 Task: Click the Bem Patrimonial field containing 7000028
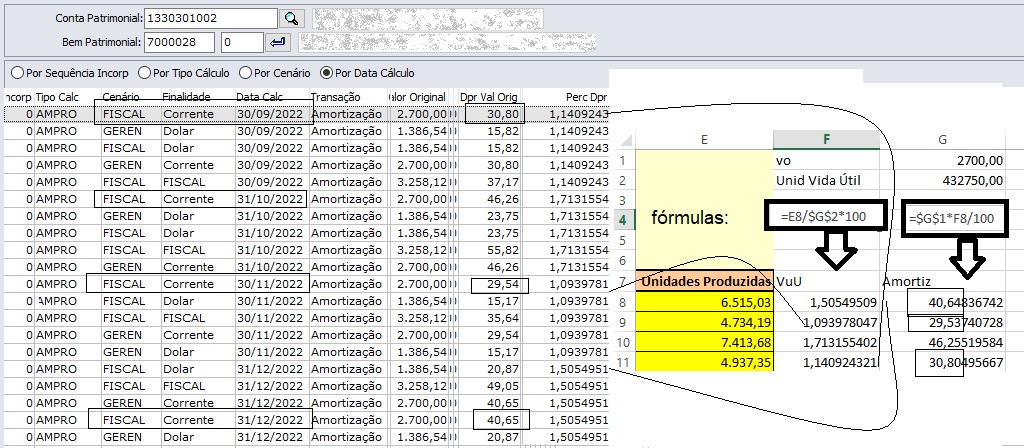tap(179, 42)
